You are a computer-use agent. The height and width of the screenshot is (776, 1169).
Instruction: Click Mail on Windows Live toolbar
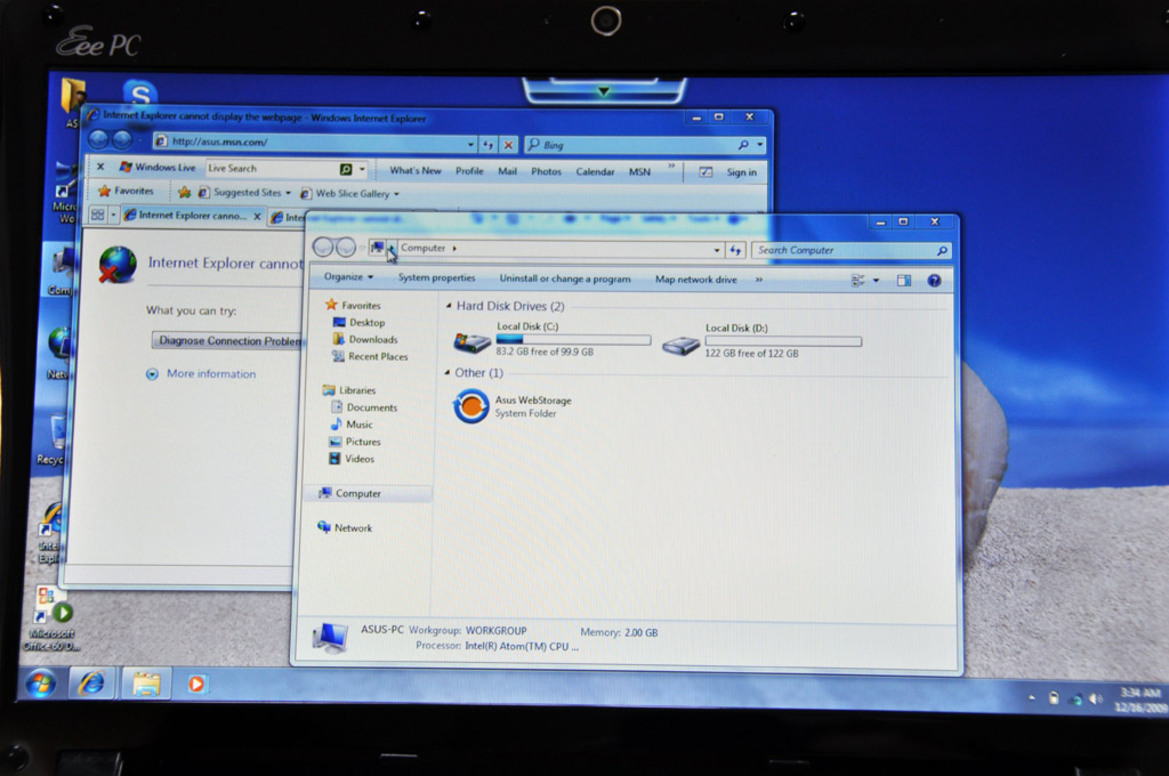[507, 171]
